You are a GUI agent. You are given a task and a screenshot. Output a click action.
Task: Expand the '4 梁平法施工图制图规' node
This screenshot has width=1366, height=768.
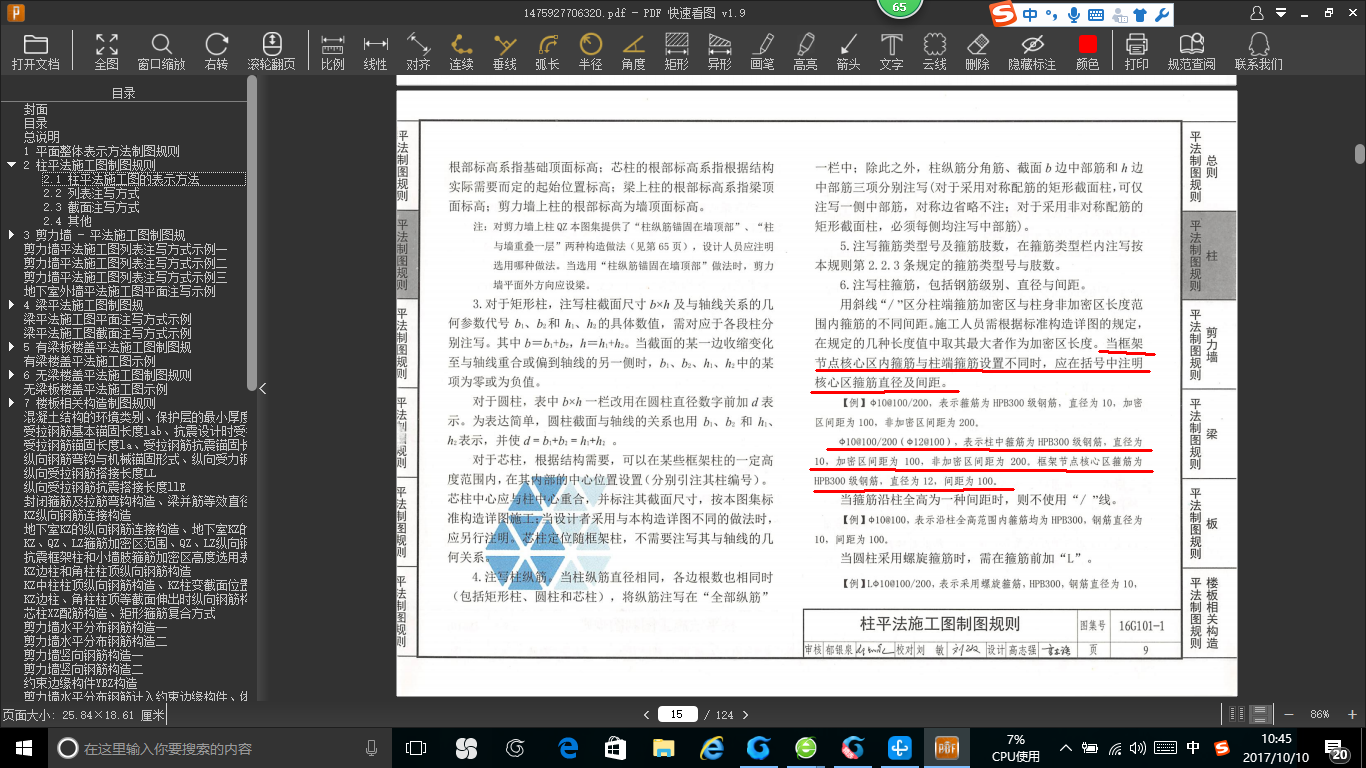(x=11, y=305)
